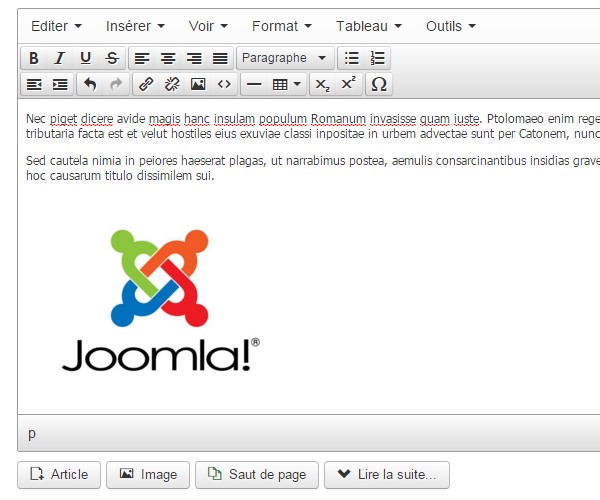
Task: Open the table toolbar dropdown
Action: coord(287,84)
